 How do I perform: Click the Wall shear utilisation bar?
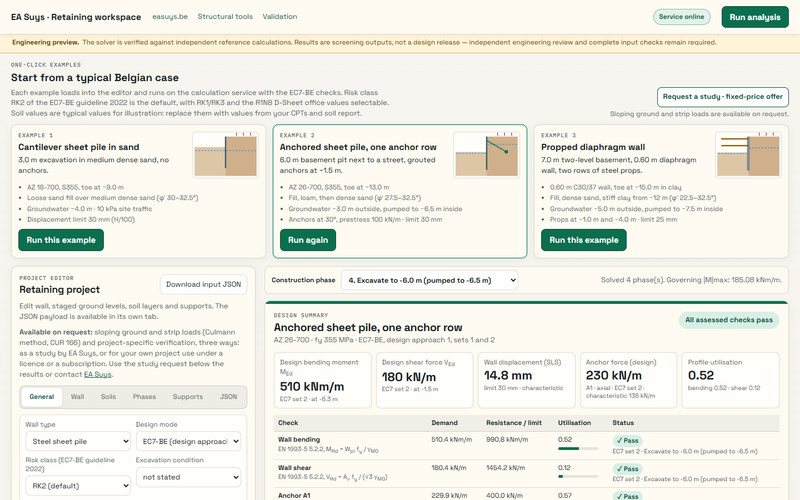578,477
